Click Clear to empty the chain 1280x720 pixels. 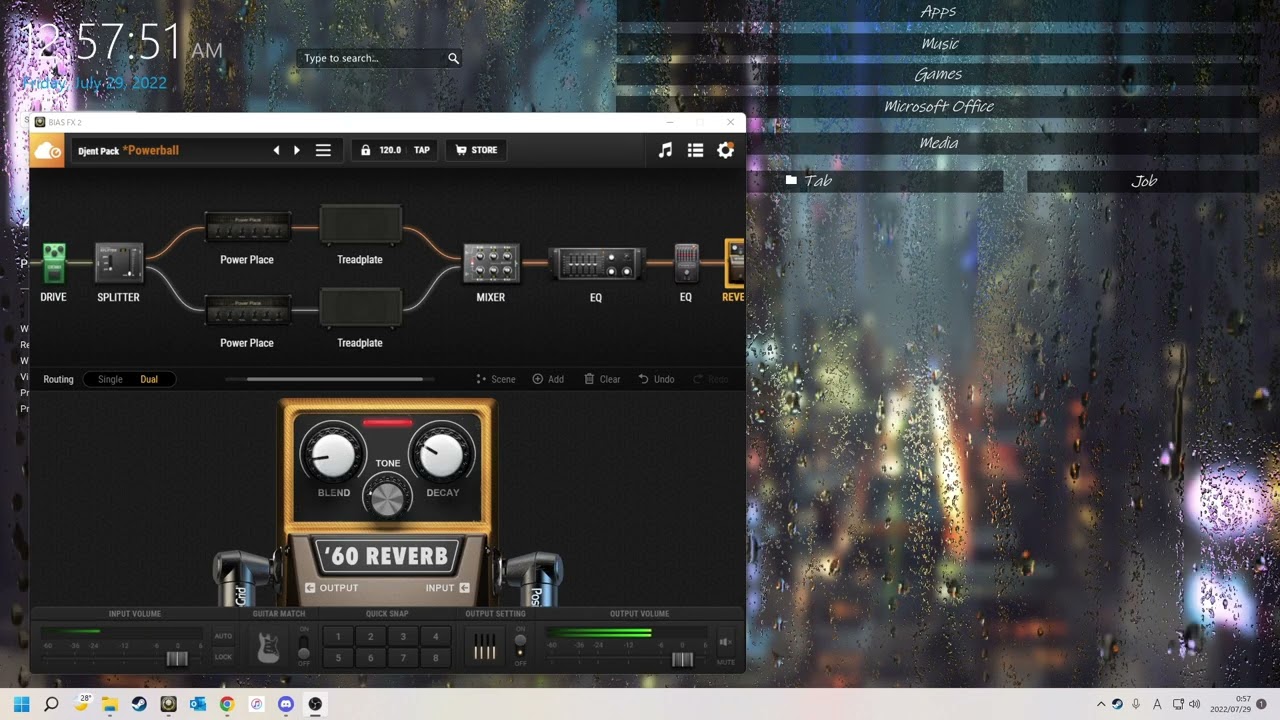coord(602,379)
